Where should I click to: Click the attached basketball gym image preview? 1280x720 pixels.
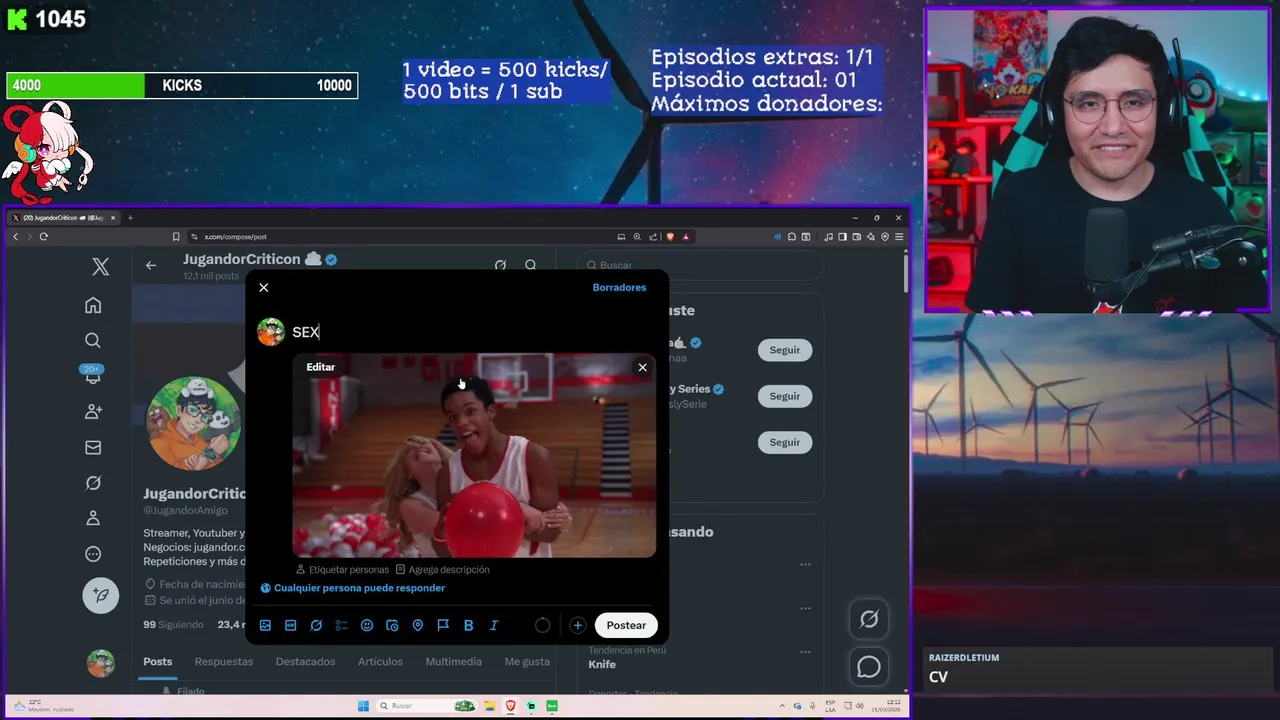(x=474, y=455)
